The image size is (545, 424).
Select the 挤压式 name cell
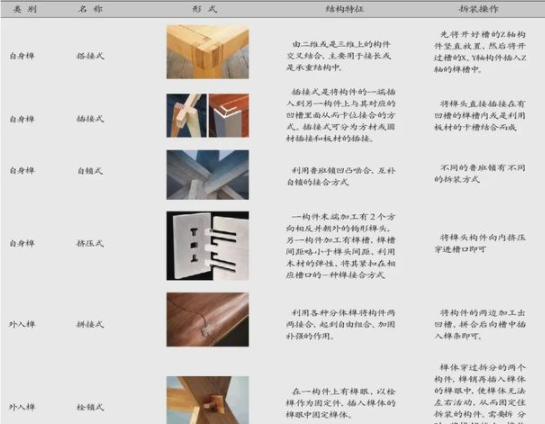click(x=90, y=243)
